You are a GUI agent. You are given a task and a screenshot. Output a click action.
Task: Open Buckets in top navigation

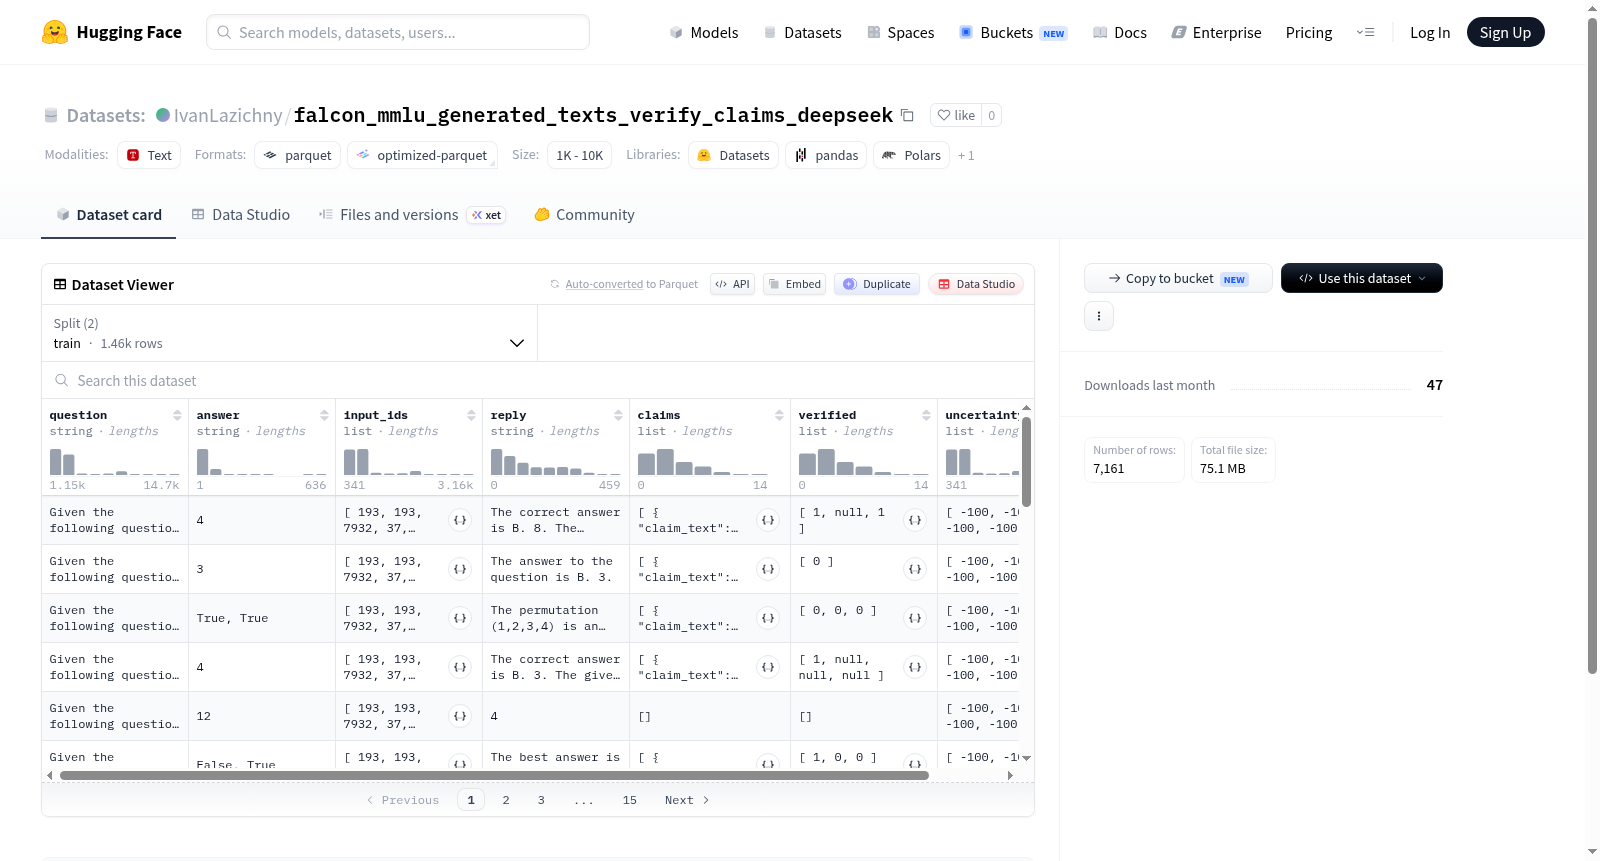point(1013,32)
